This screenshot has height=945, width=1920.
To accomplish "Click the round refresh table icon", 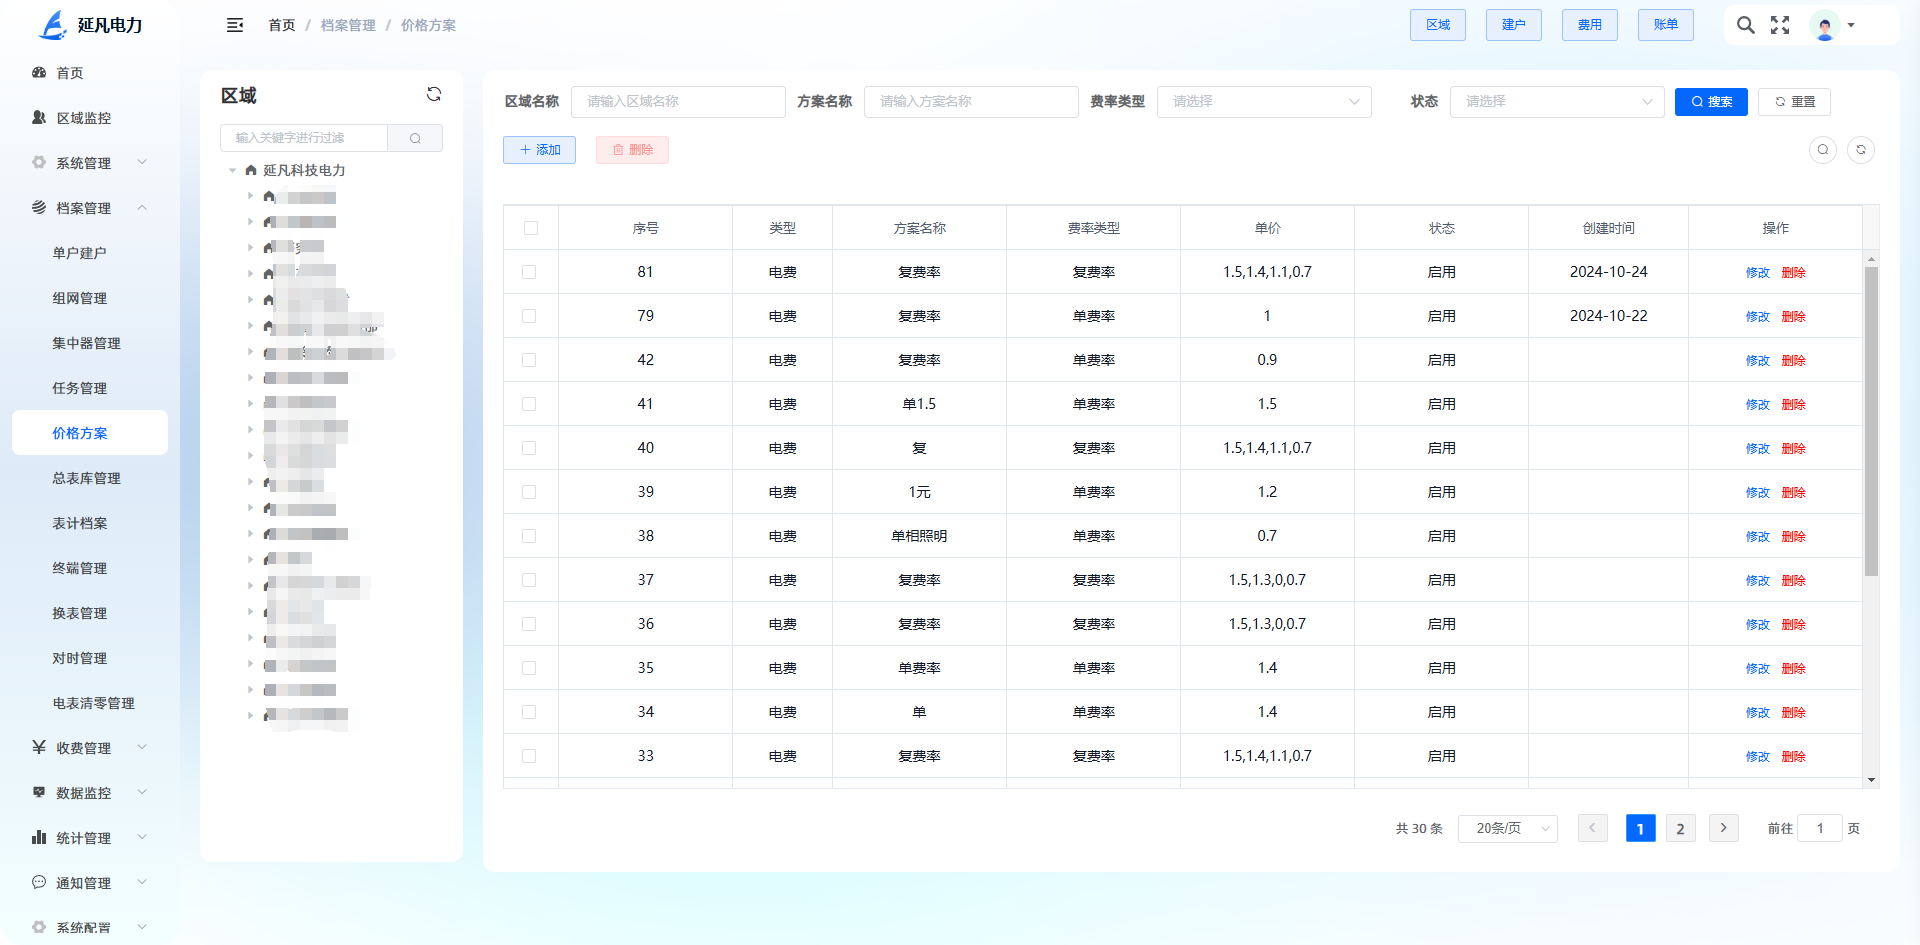I will click(x=1861, y=150).
